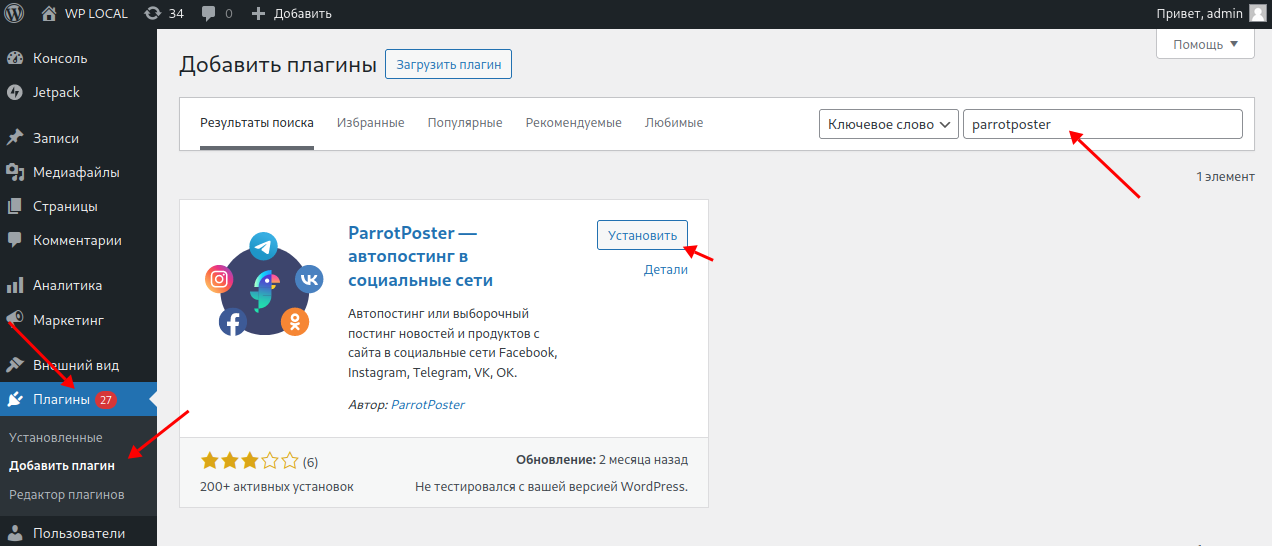This screenshot has height=546, width=1272.
Task: Open the Ключевое слово search type dropdown
Action: [x=889, y=124]
